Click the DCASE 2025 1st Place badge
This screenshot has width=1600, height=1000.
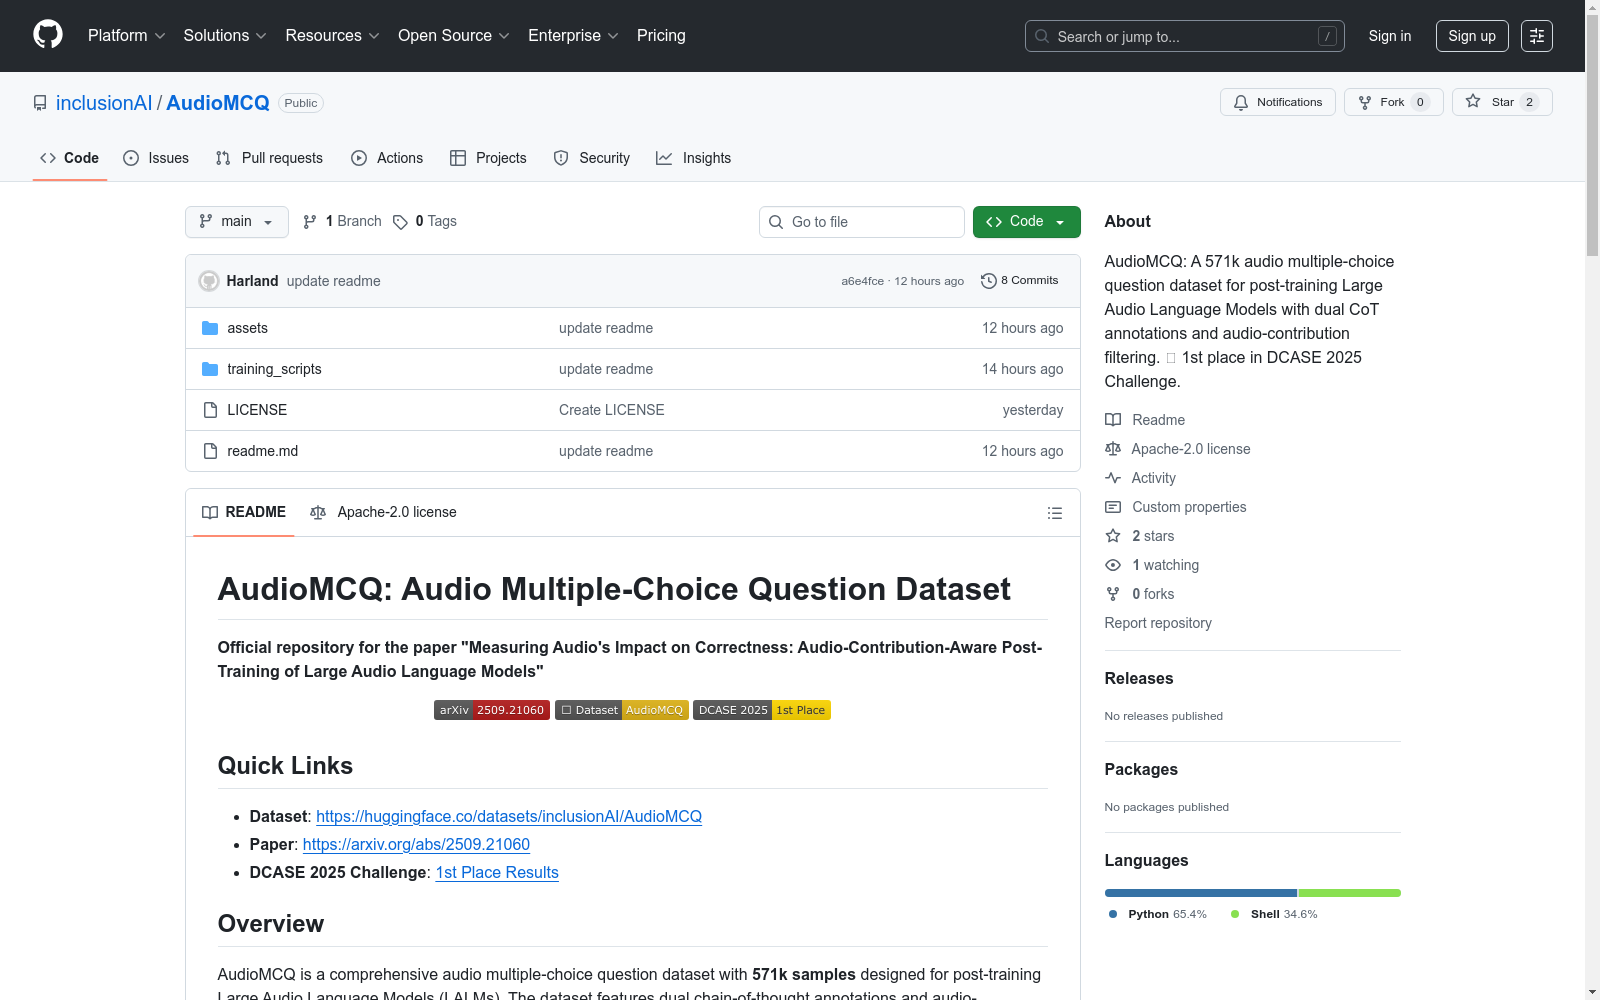click(762, 710)
